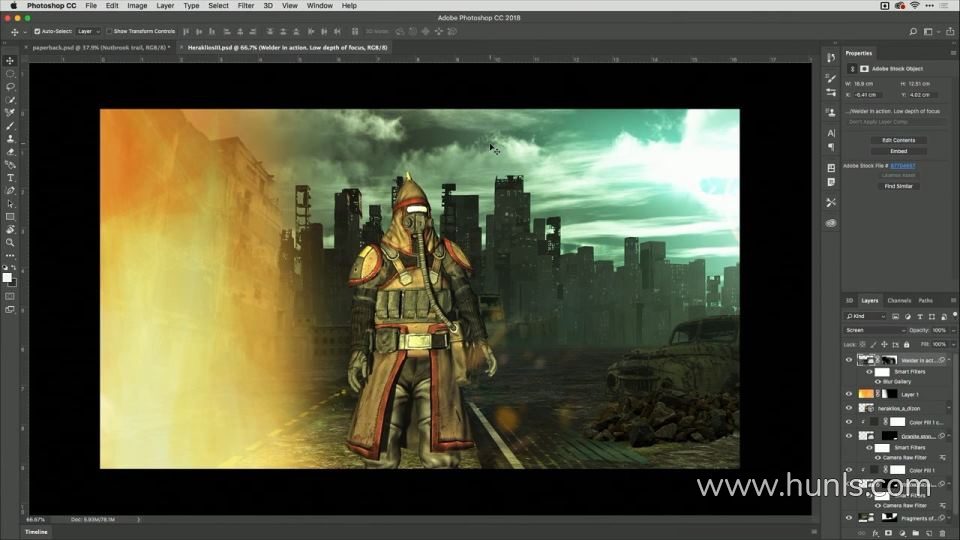Viewport: 960px width, 540px height.
Task: Select the Rectangle shape tool
Action: (x=10, y=217)
